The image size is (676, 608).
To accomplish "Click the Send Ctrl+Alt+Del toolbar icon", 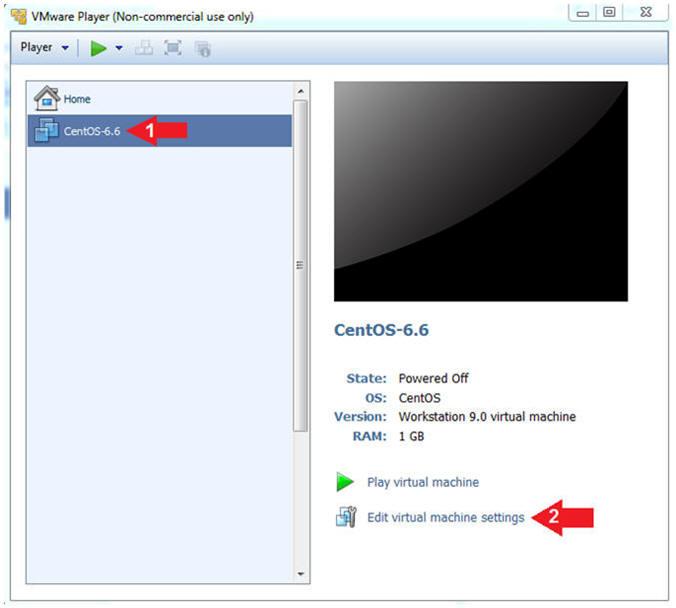I will point(144,48).
